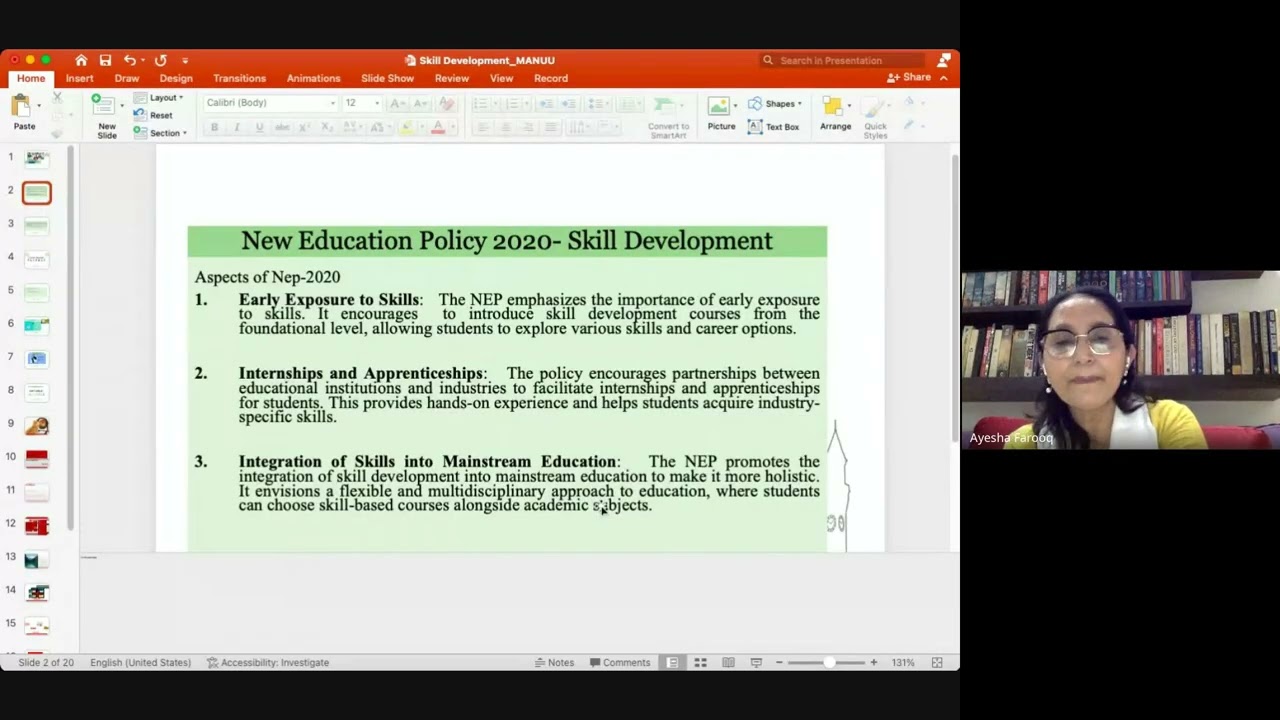Switch to the Draw tab
The height and width of the screenshot is (720, 1280).
pyautogui.click(x=127, y=78)
